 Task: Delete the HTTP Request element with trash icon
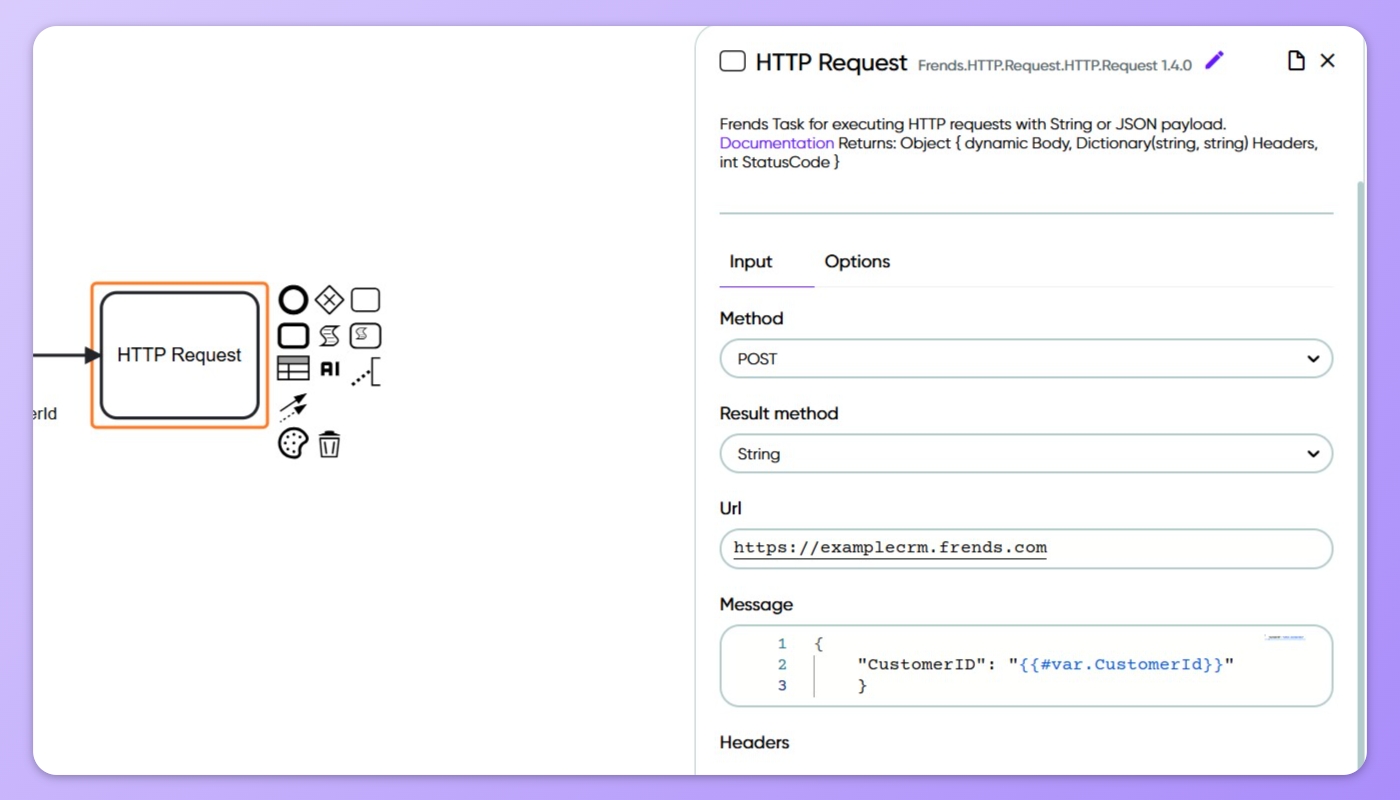329,444
